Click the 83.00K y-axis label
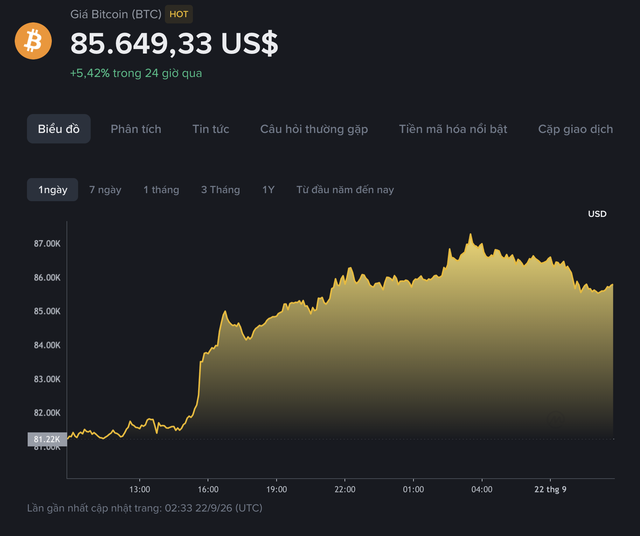 [x=47, y=379]
